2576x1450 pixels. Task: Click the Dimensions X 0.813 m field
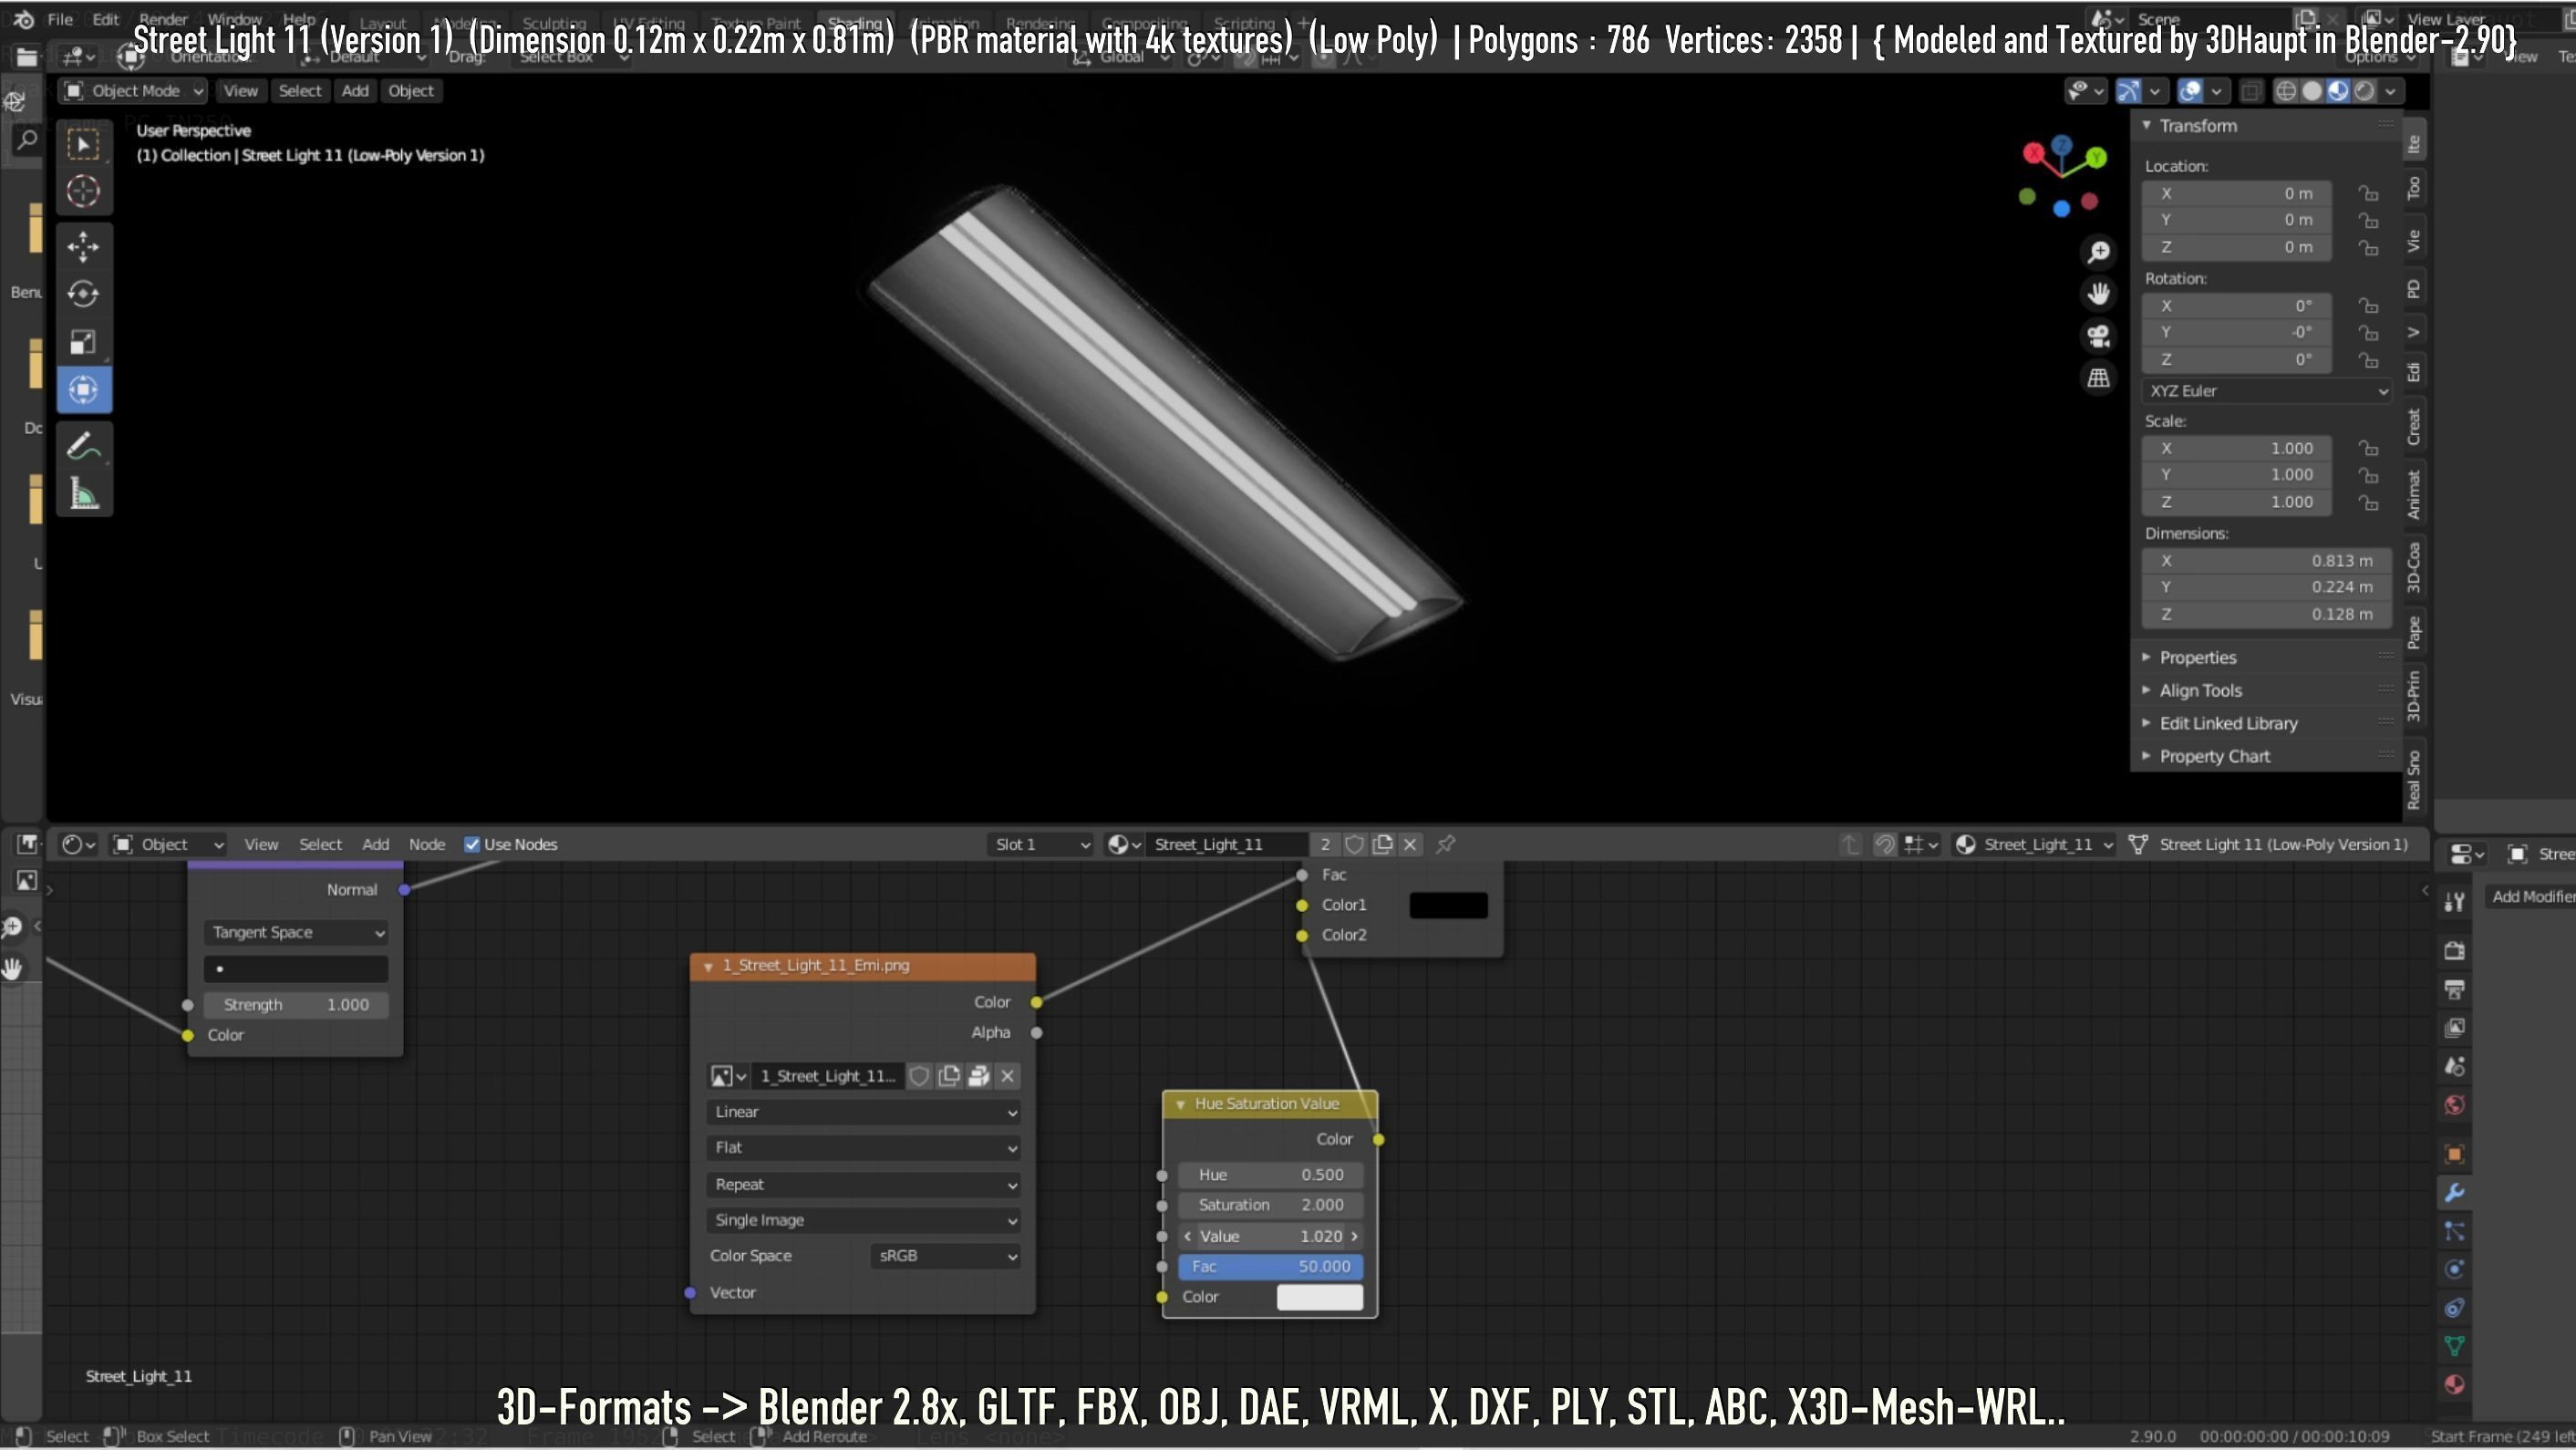(x=2266, y=561)
